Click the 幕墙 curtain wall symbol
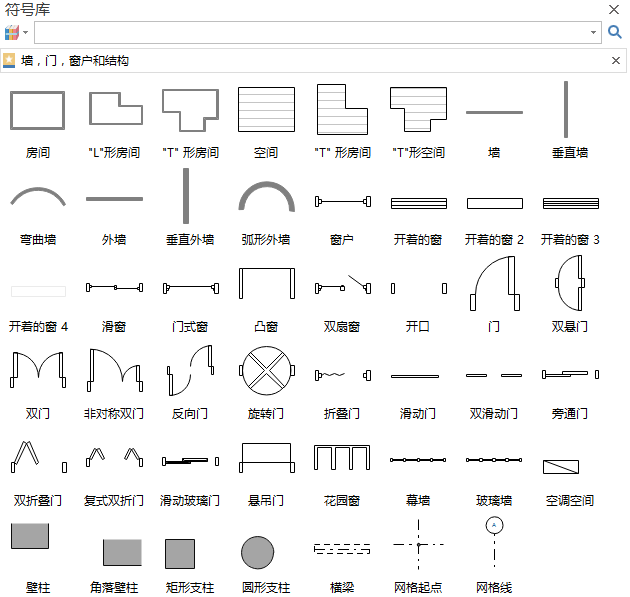The image size is (630, 597). 418,460
